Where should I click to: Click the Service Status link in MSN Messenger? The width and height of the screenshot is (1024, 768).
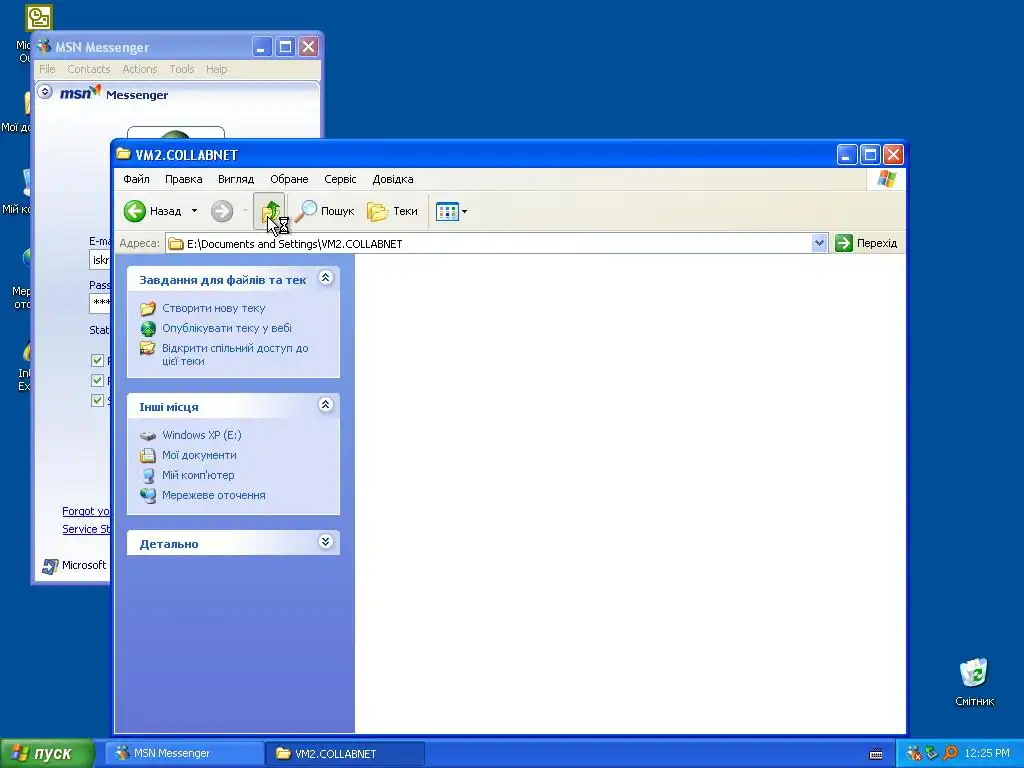(86, 529)
